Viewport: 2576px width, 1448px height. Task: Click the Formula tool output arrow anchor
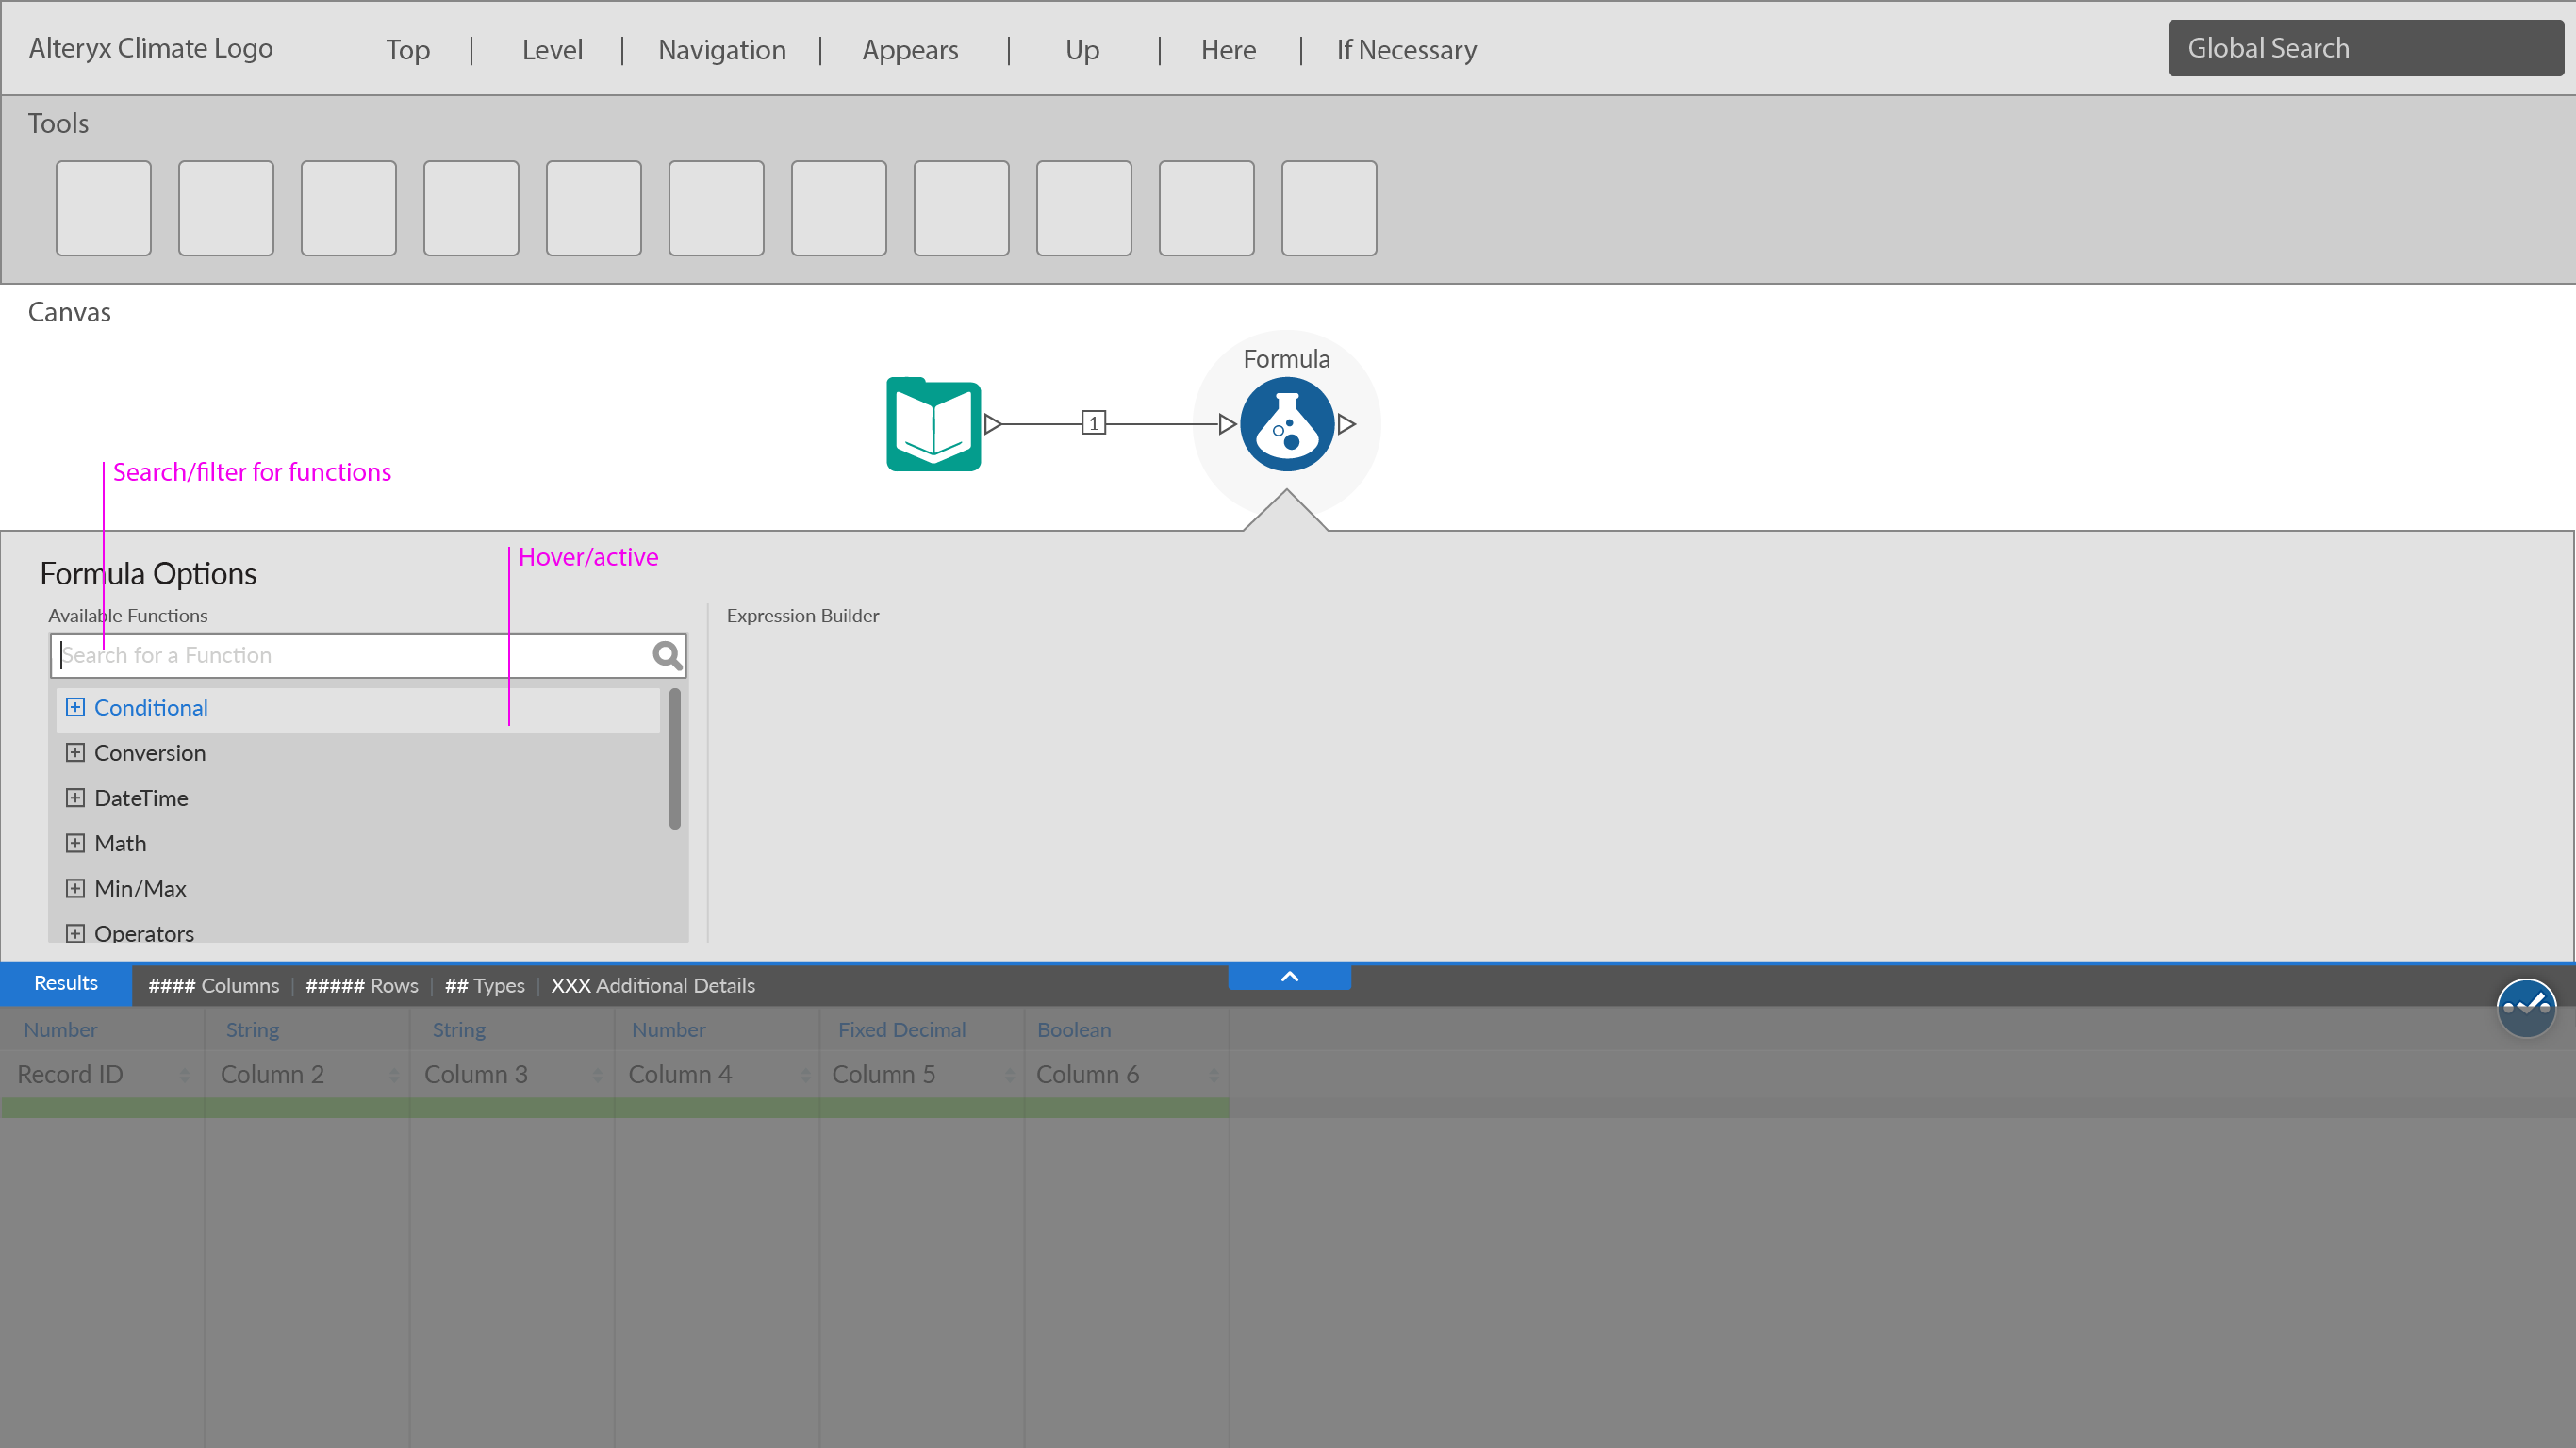click(x=1347, y=424)
